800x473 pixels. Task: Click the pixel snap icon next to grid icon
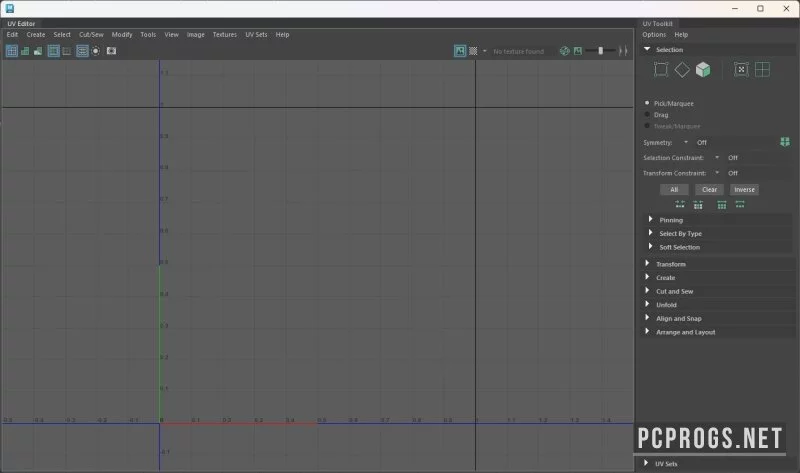click(67, 51)
